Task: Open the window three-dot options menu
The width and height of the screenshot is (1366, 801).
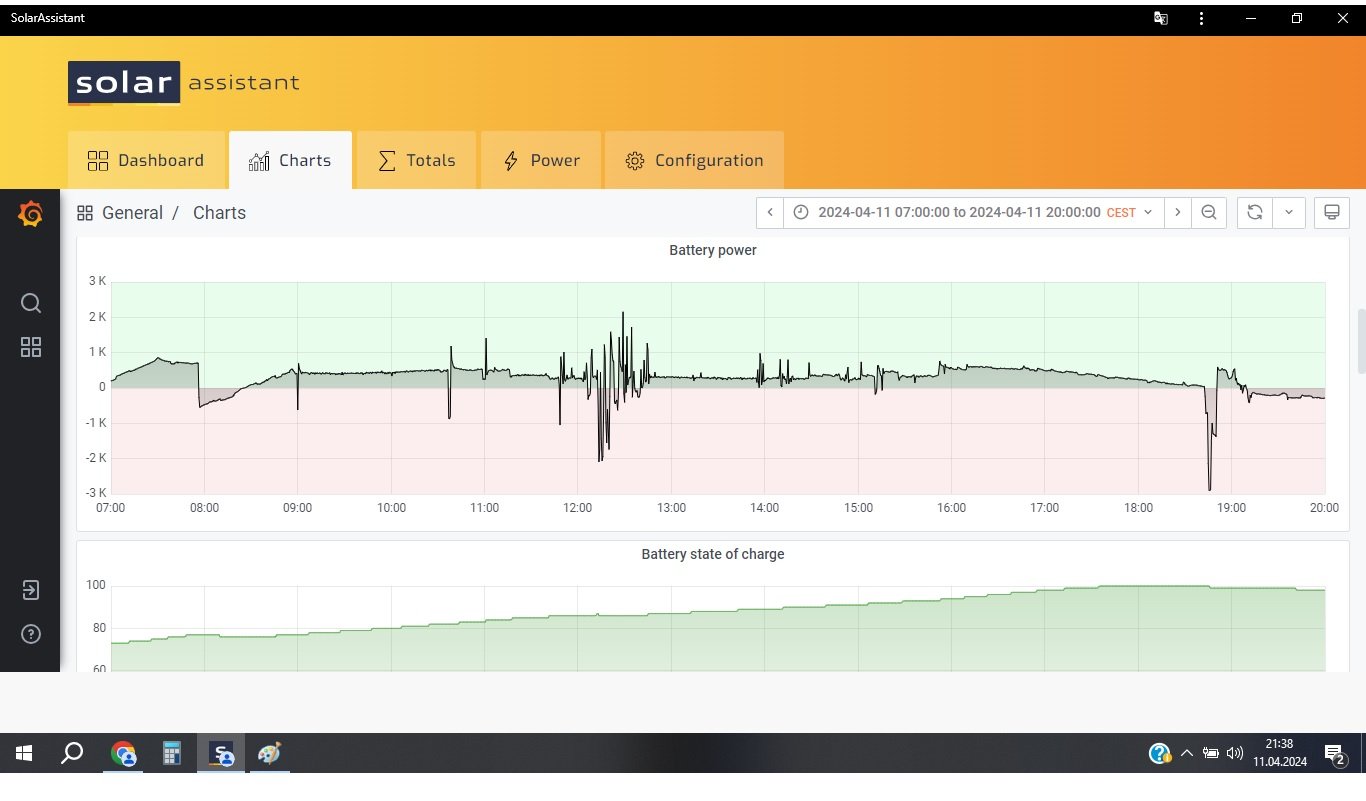Action: 1201,18
